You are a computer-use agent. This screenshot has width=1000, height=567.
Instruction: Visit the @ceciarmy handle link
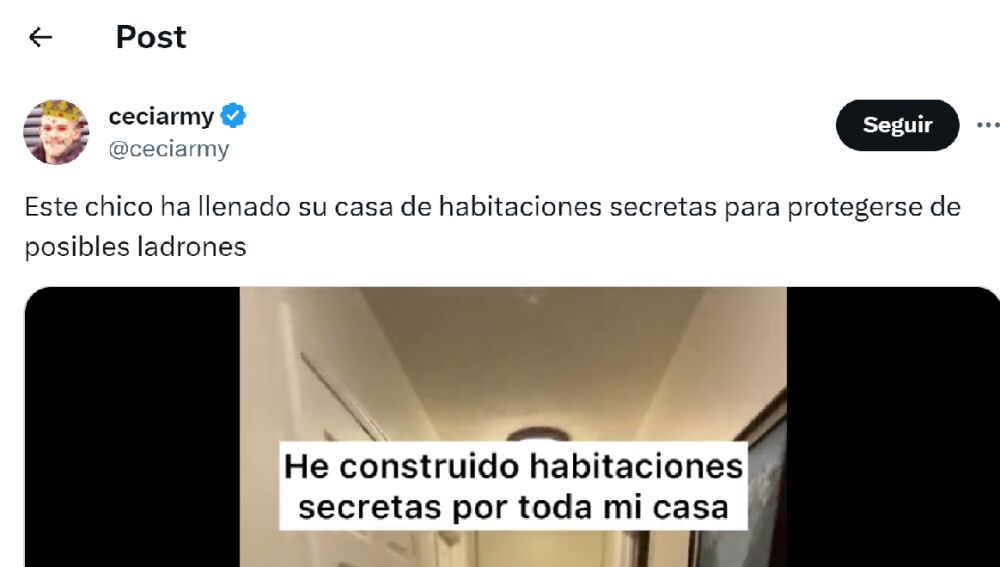[169, 149]
